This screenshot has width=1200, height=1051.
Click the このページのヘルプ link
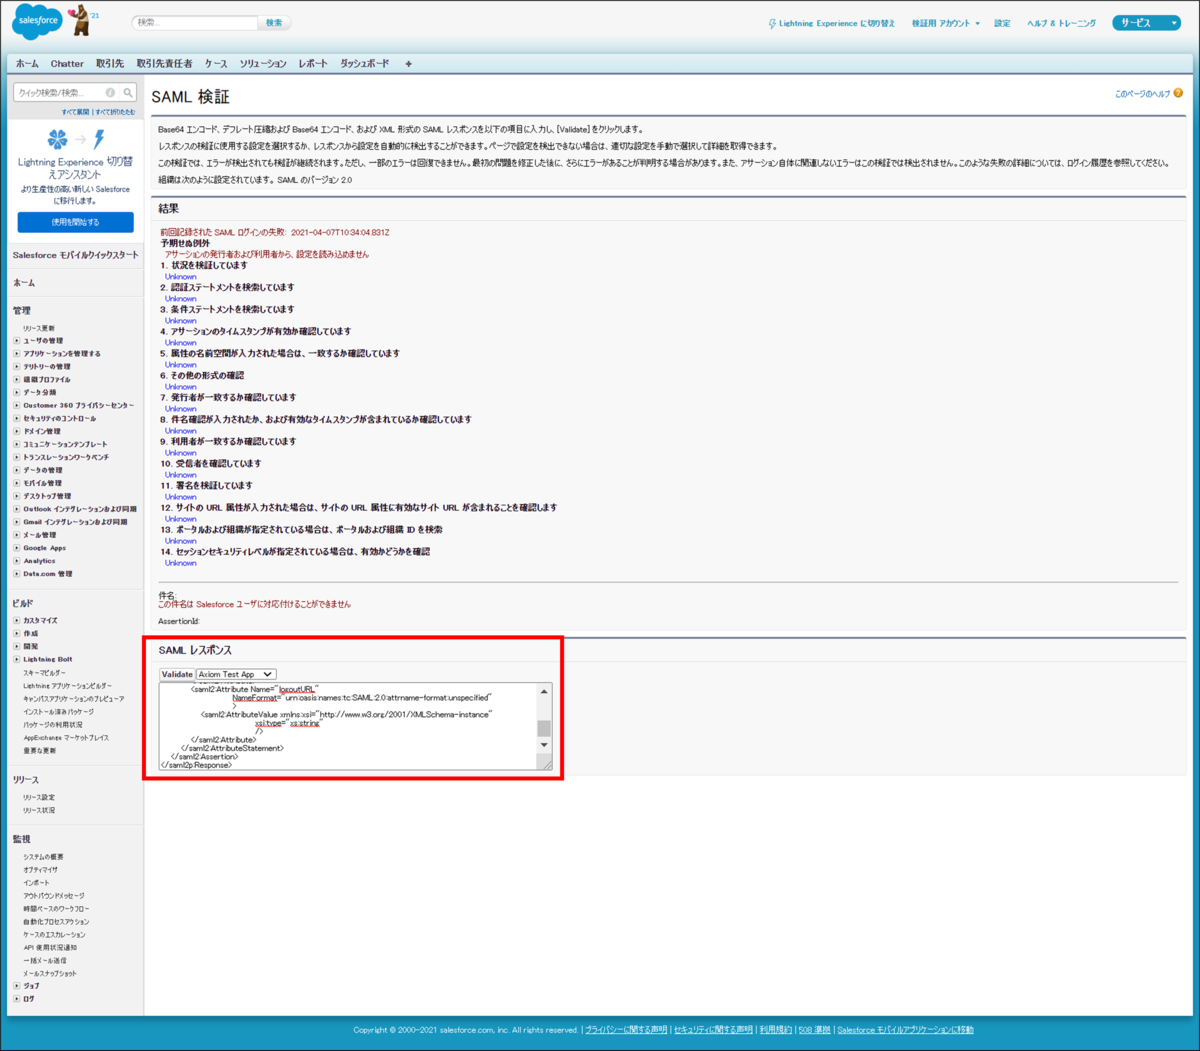point(1142,94)
